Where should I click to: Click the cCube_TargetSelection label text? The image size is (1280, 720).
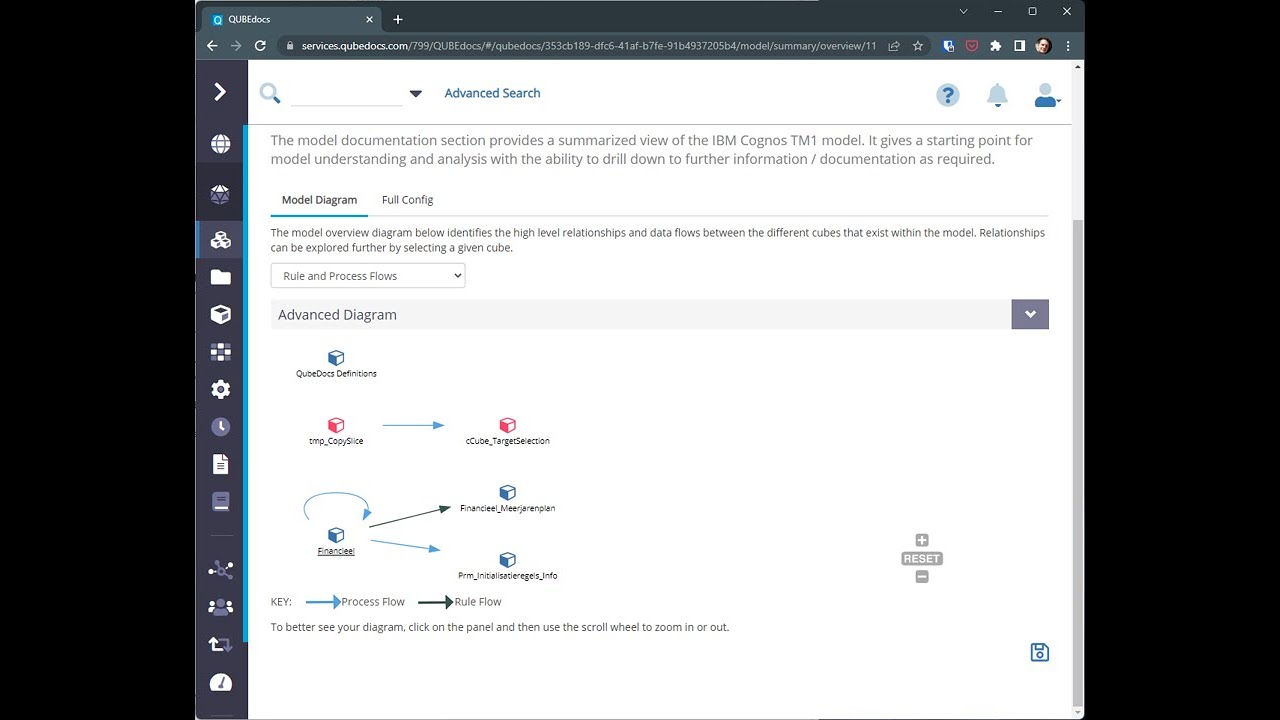pyautogui.click(x=508, y=441)
